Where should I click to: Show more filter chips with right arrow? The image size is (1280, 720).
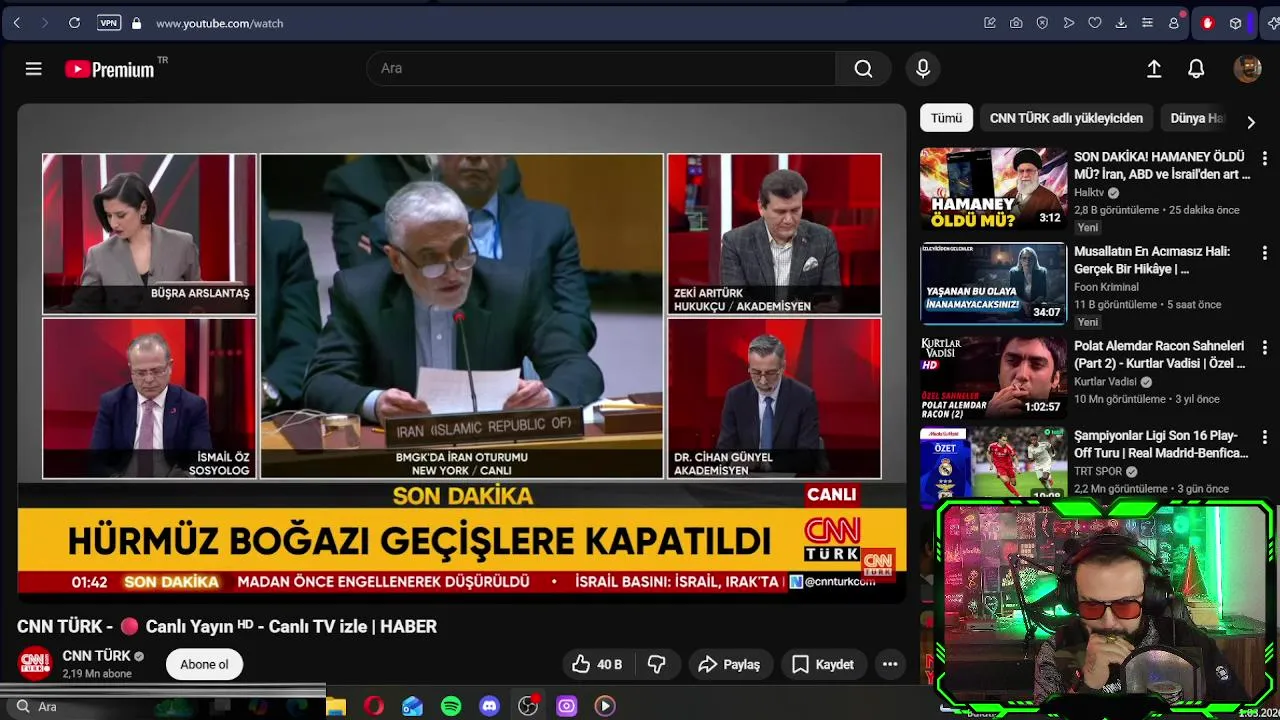tap(1250, 122)
